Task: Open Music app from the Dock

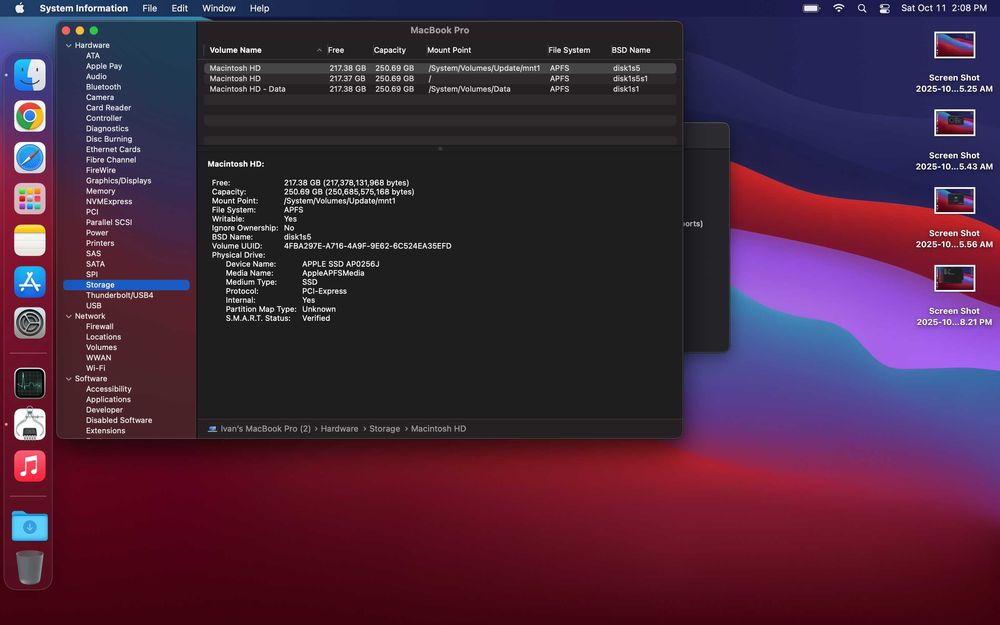Action: (30, 466)
